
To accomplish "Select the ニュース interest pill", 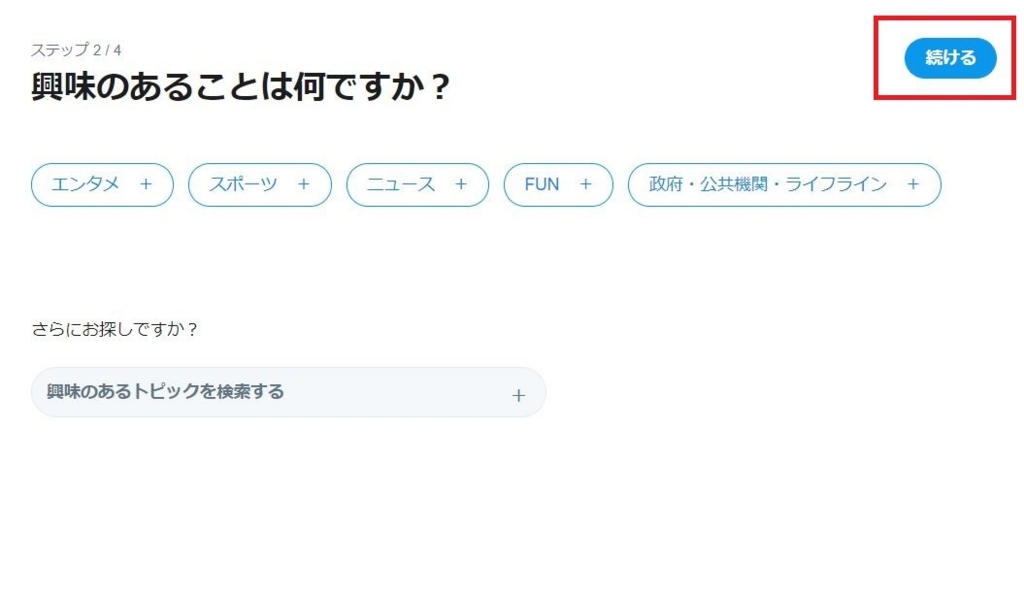I will coord(416,184).
